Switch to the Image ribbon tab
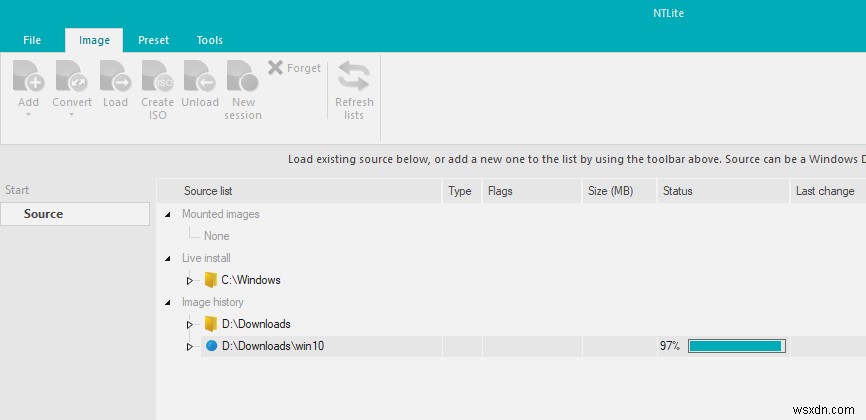866x420 pixels. click(94, 40)
